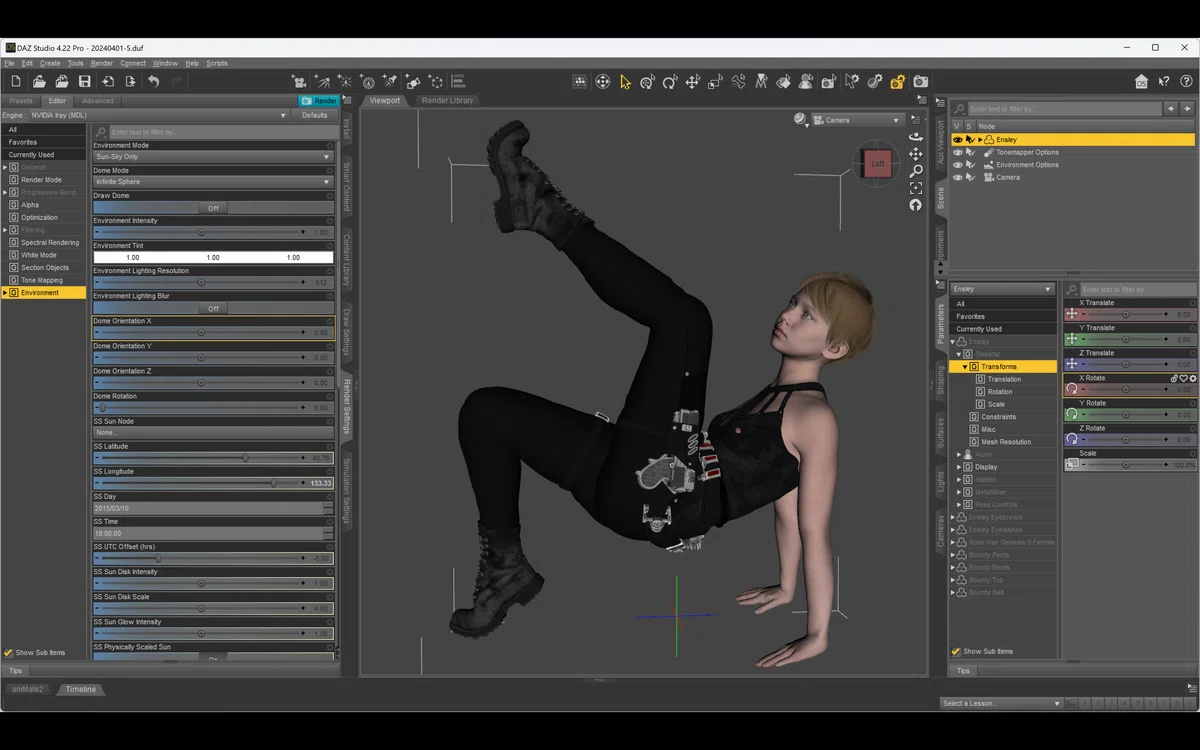Click the viewport zoom magnifier icon
Screen dimensions: 1200x750
tap(915, 171)
